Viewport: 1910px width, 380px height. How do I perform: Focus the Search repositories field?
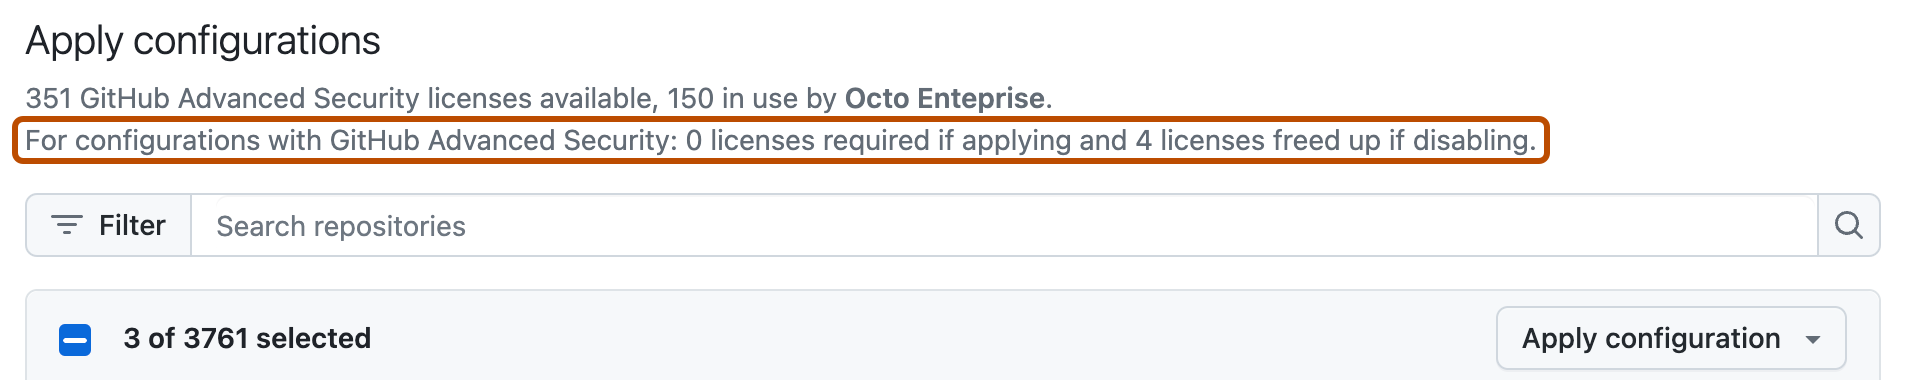tap(1004, 226)
